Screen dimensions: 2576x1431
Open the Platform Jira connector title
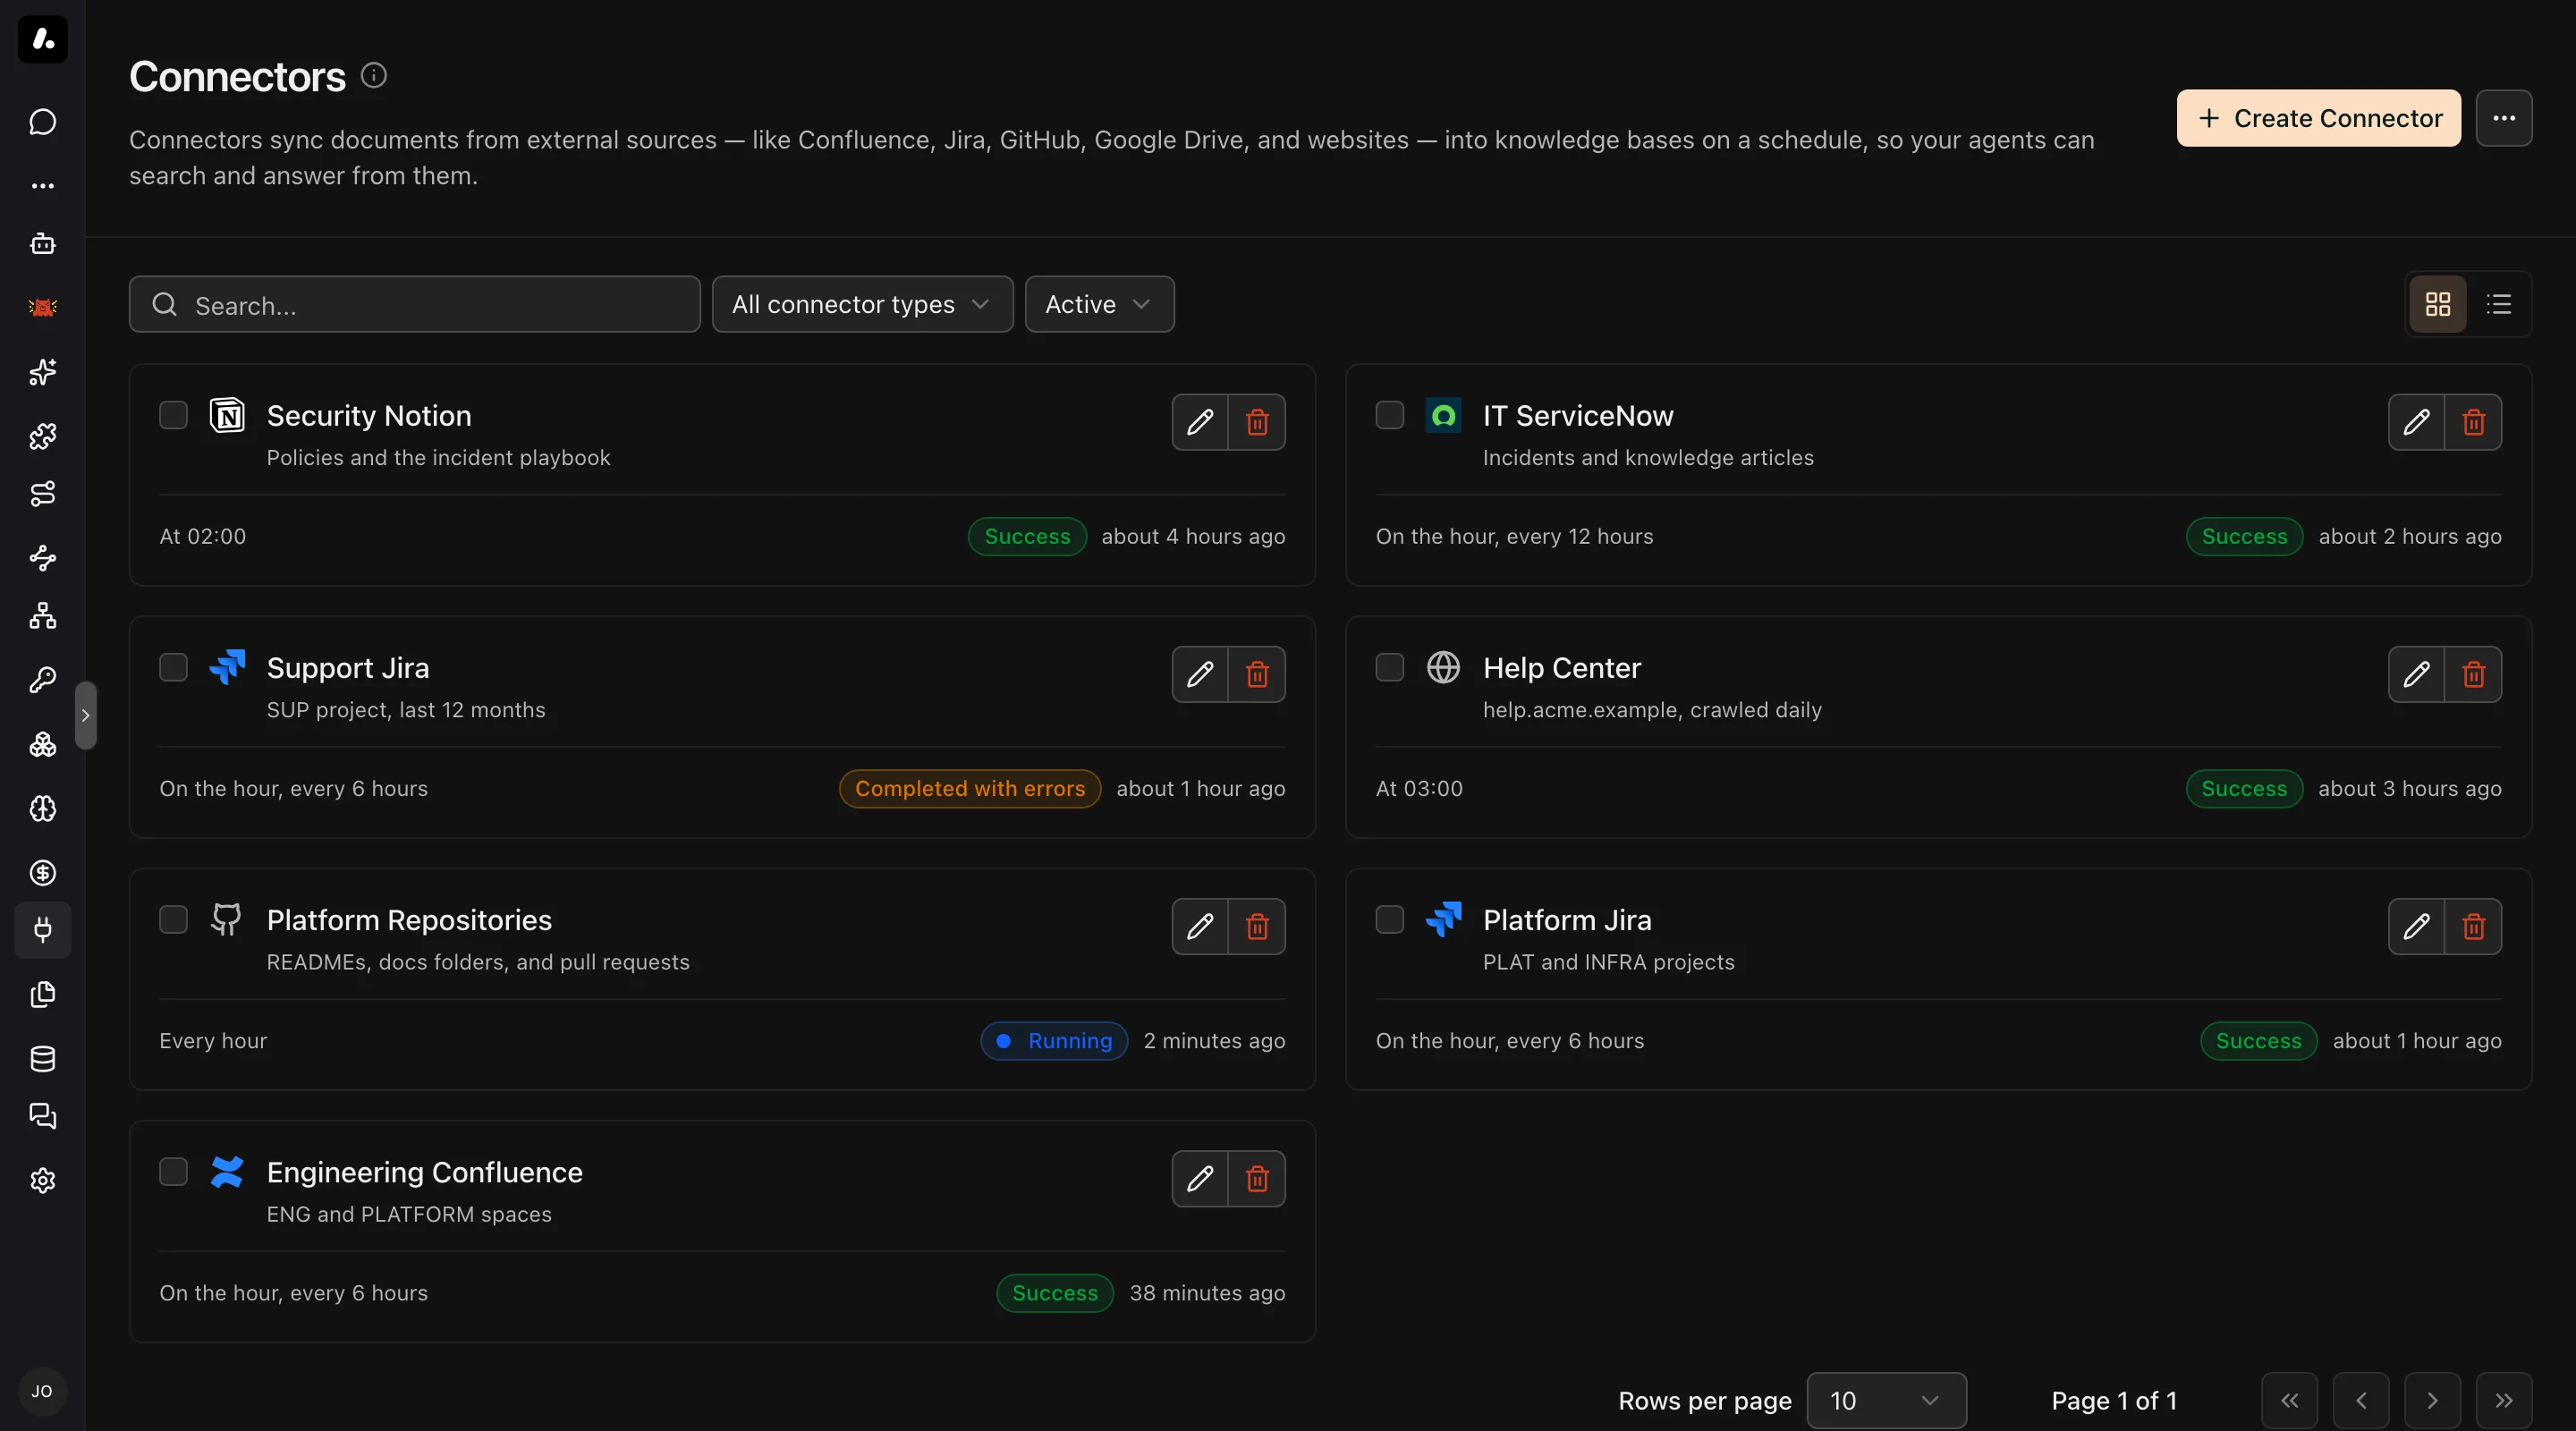click(x=1566, y=920)
